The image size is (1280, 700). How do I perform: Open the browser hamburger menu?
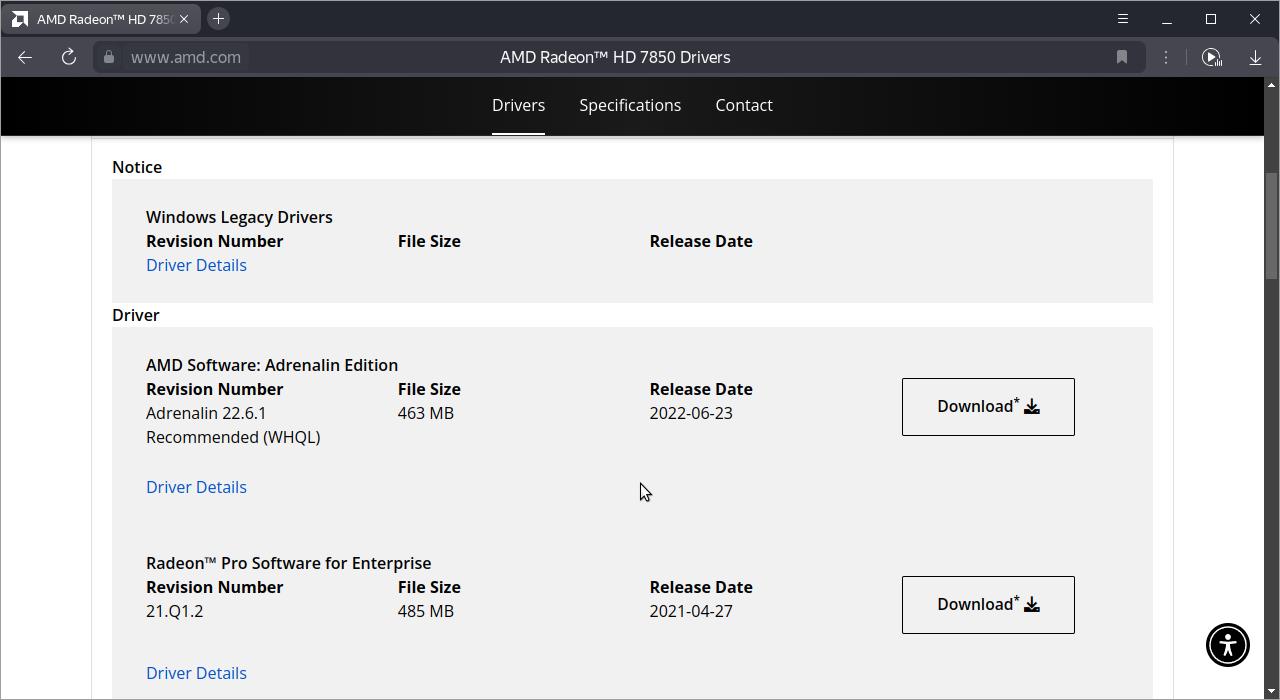tap(1123, 19)
